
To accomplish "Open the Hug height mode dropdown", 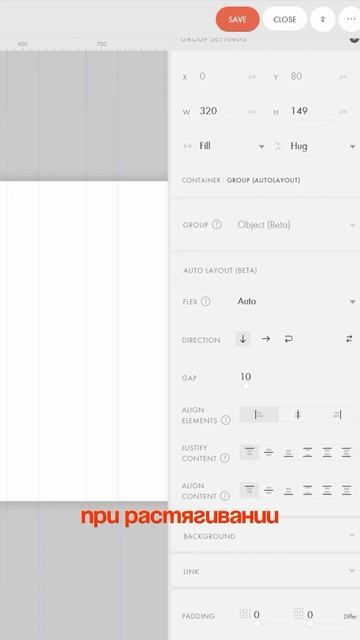I will (323, 146).
